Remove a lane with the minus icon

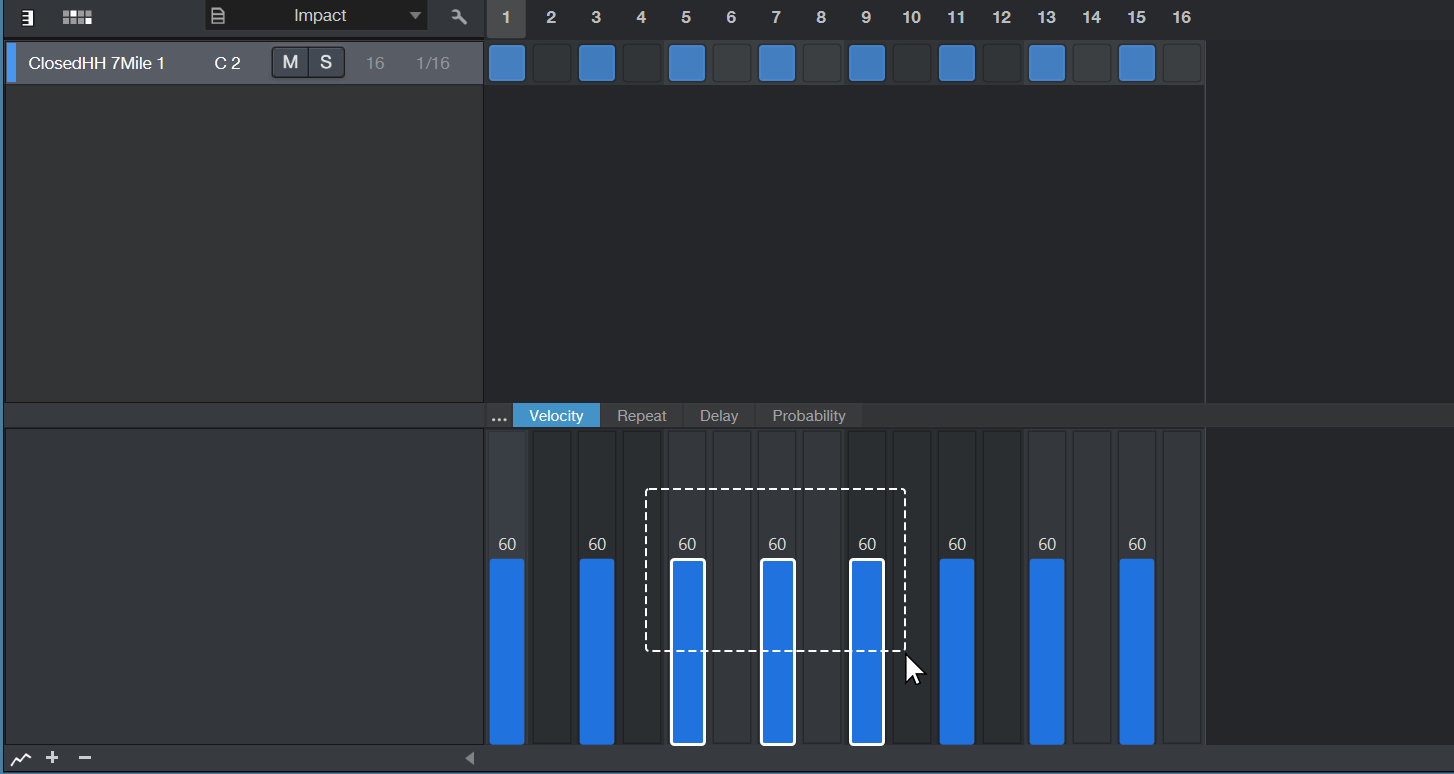[x=85, y=758]
